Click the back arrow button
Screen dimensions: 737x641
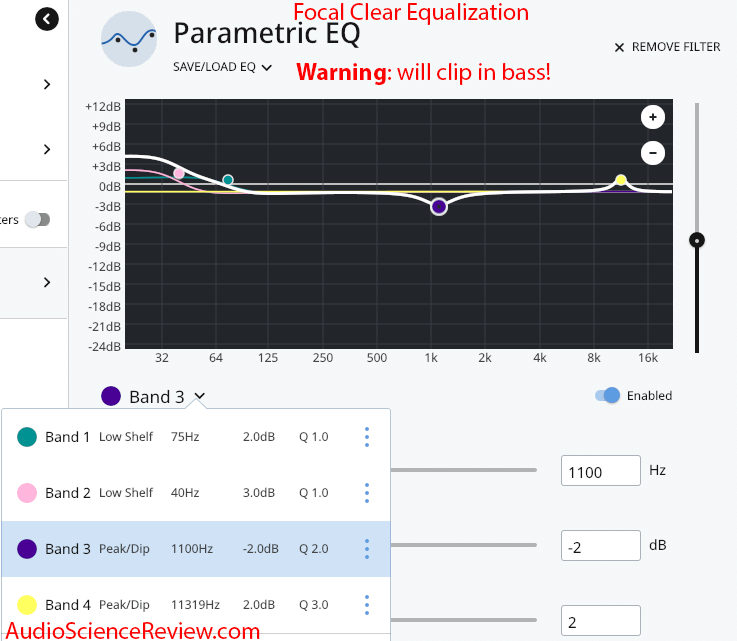(47, 19)
